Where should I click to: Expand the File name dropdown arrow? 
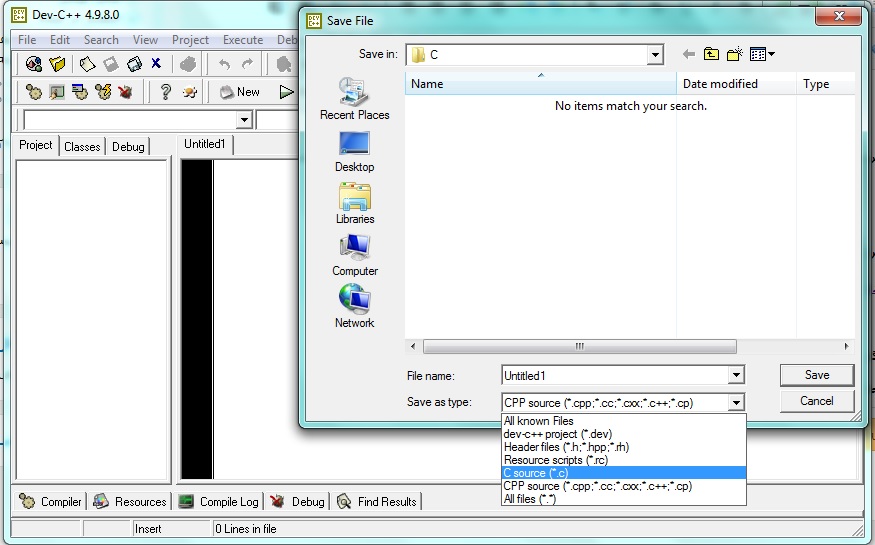(736, 375)
